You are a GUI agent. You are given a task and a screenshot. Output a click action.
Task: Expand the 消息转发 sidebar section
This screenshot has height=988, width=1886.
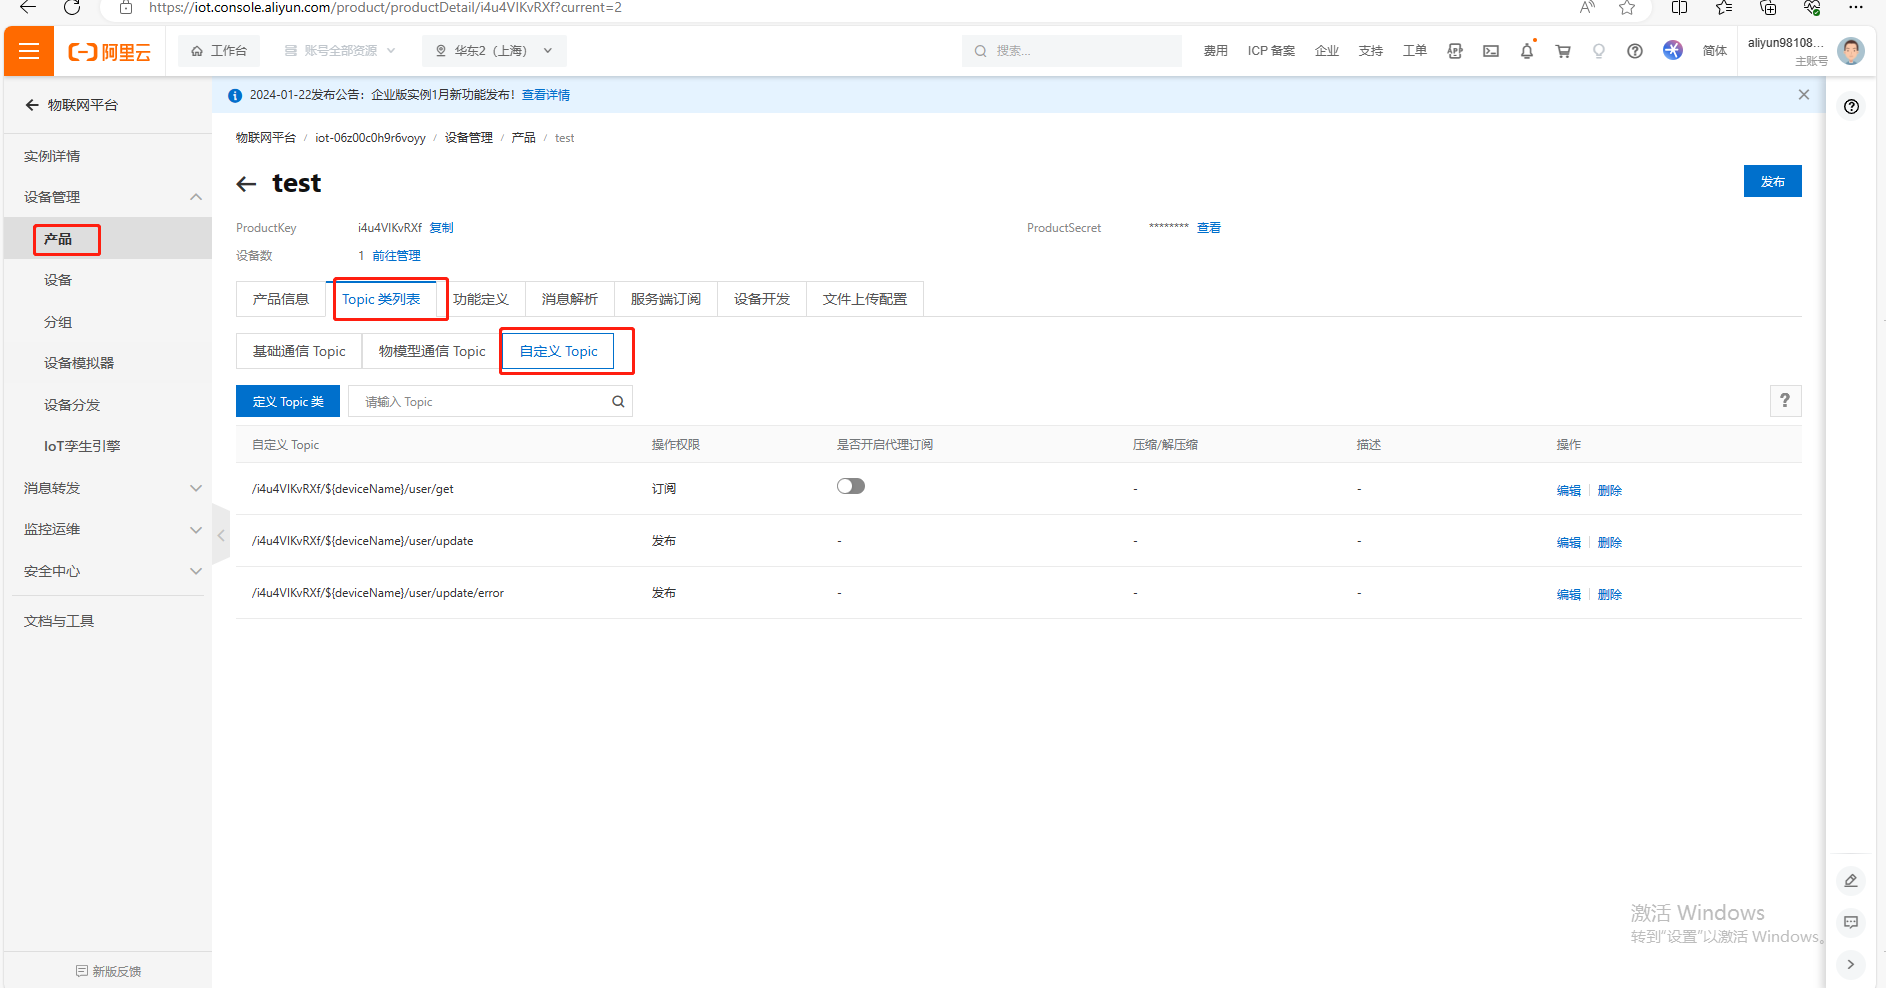point(196,488)
